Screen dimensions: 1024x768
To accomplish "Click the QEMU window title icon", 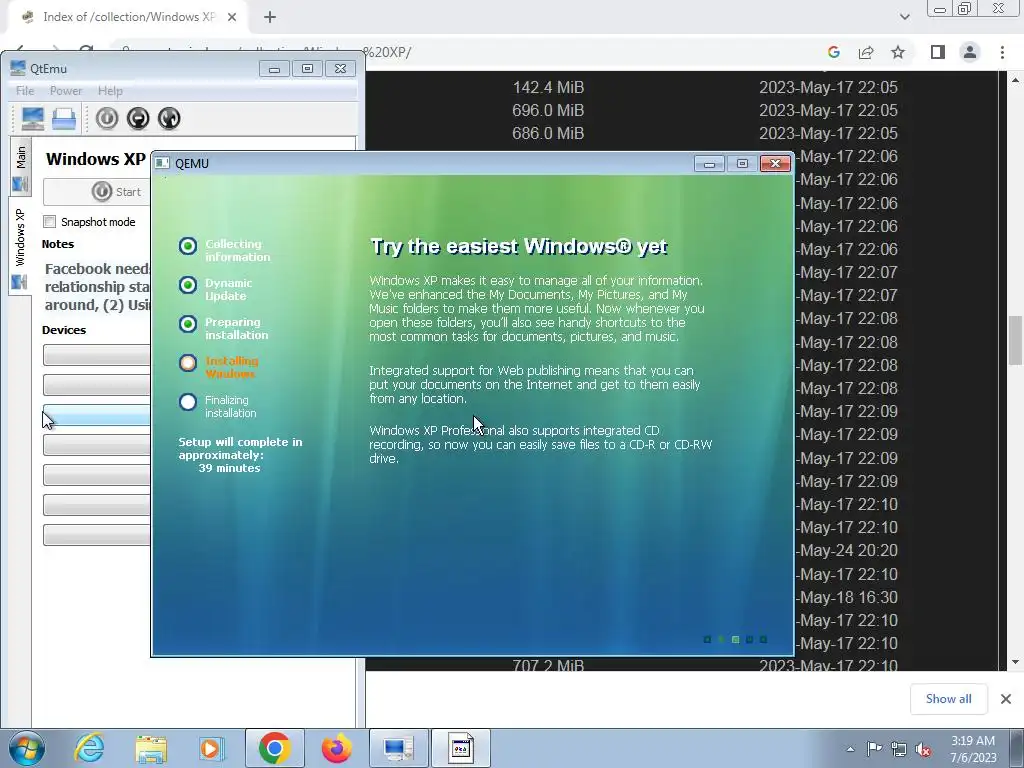I will pos(163,163).
